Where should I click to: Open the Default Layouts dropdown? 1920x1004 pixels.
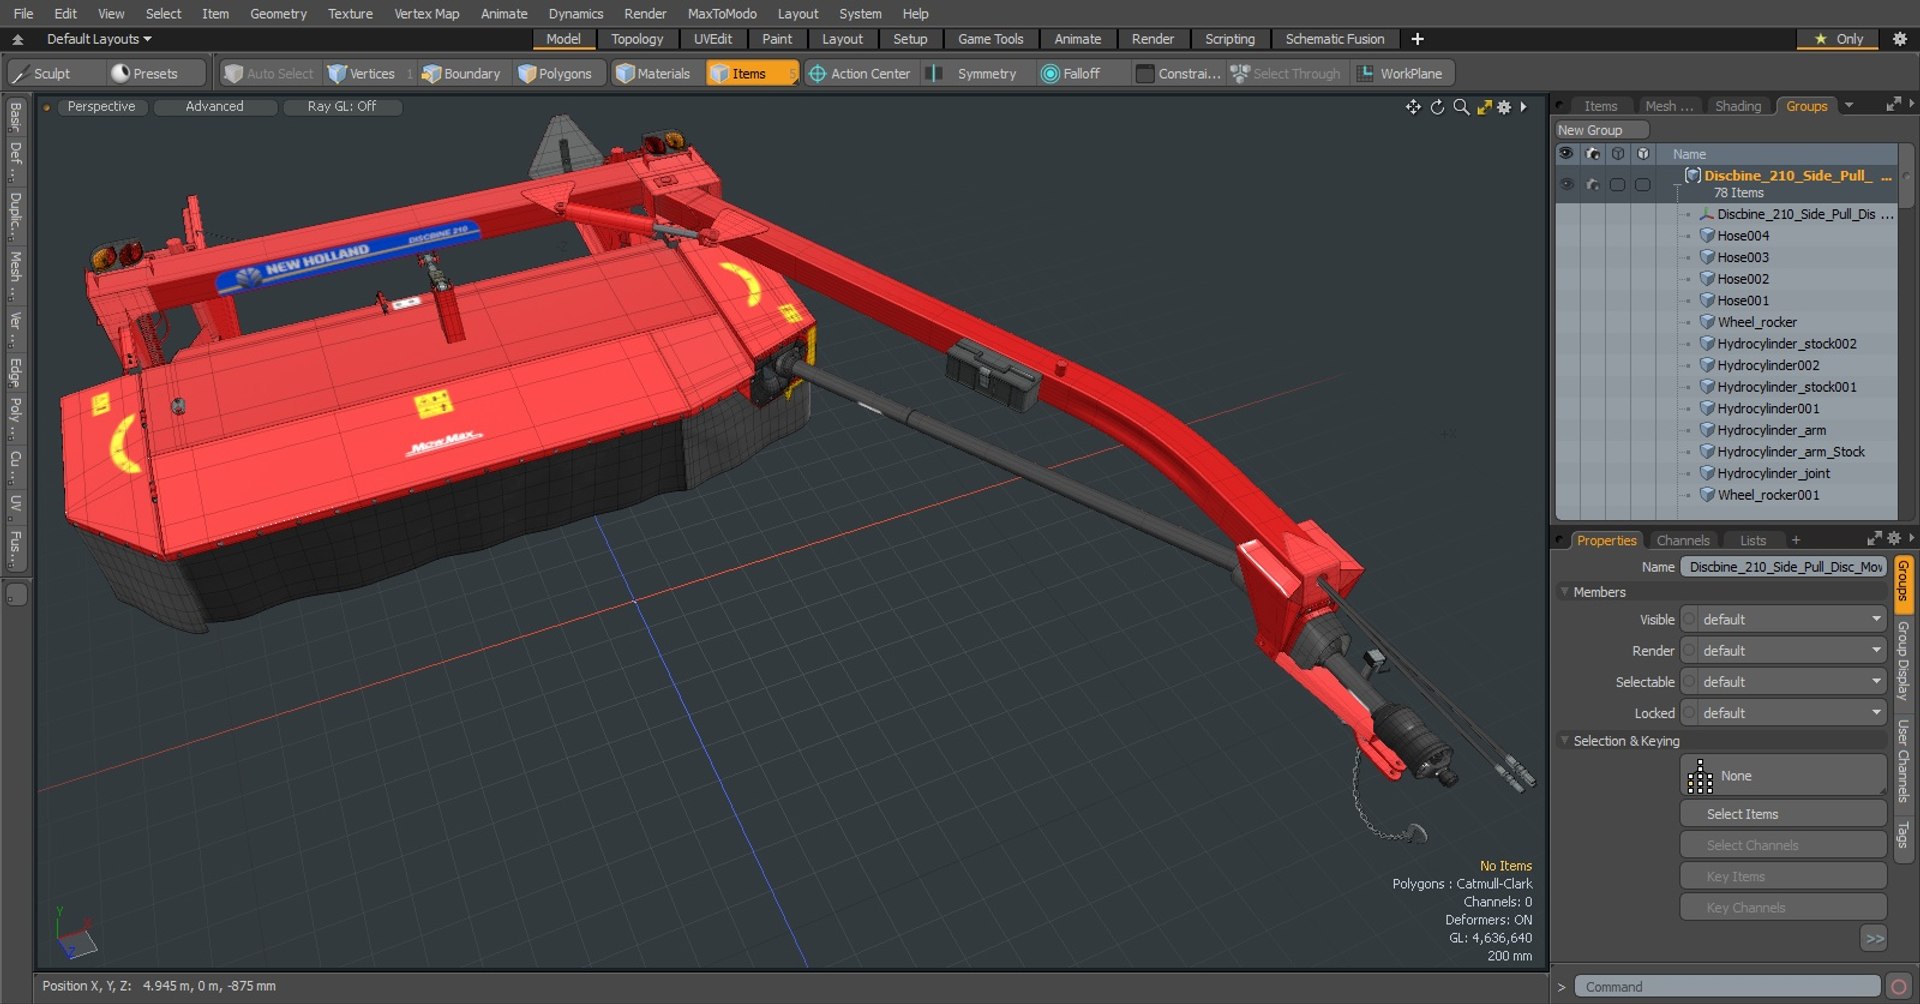[x=99, y=39]
